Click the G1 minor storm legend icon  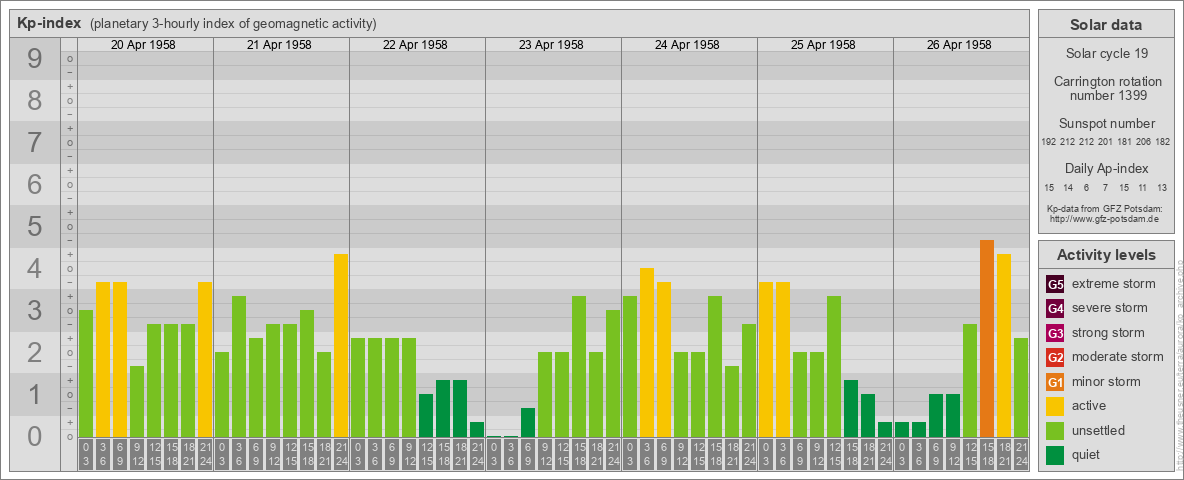(x=1055, y=382)
